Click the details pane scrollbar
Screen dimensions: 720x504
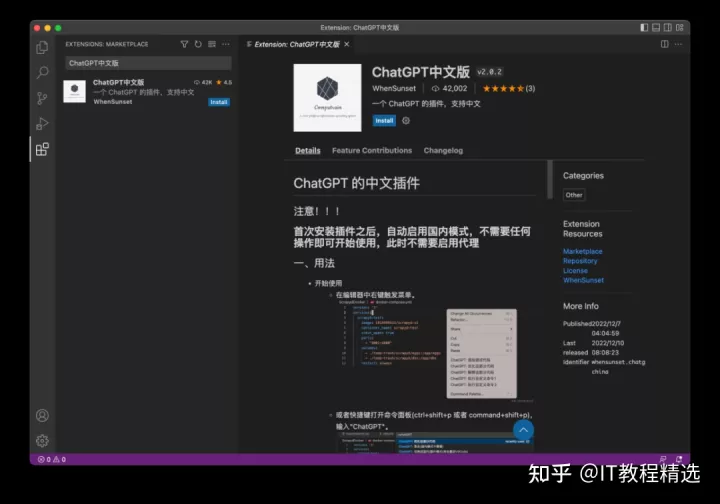[x=550, y=180]
